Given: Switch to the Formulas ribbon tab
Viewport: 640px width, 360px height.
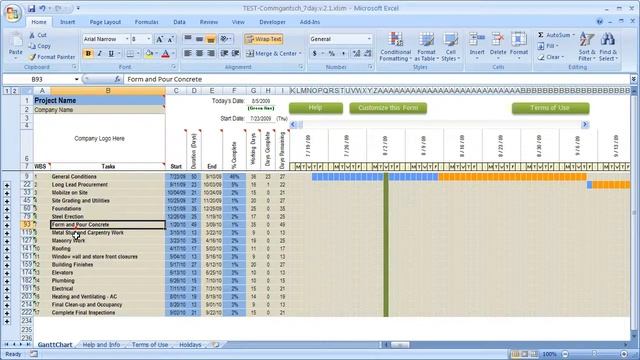Looking at the screenshot, I should [x=147, y=22].
